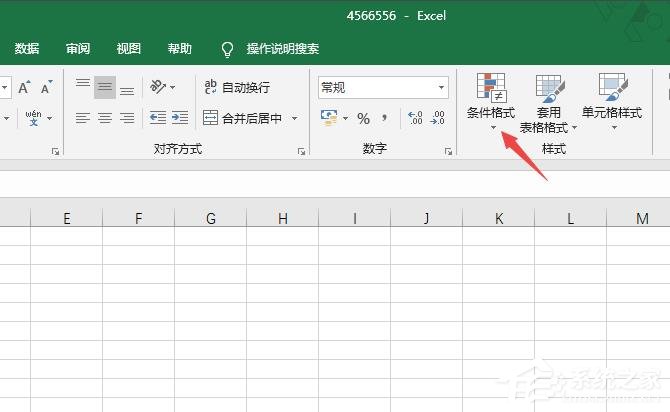Increase the font size with the larger A

pos(25,88)
